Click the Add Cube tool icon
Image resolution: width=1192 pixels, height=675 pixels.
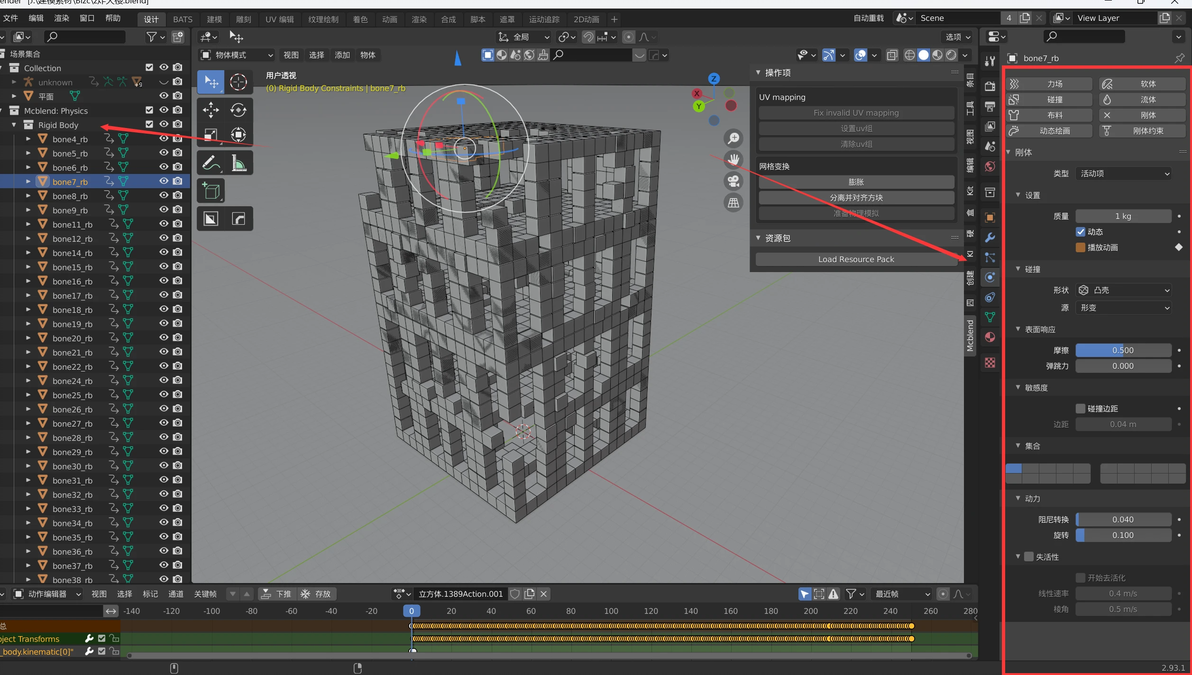[x=211, y=190]
